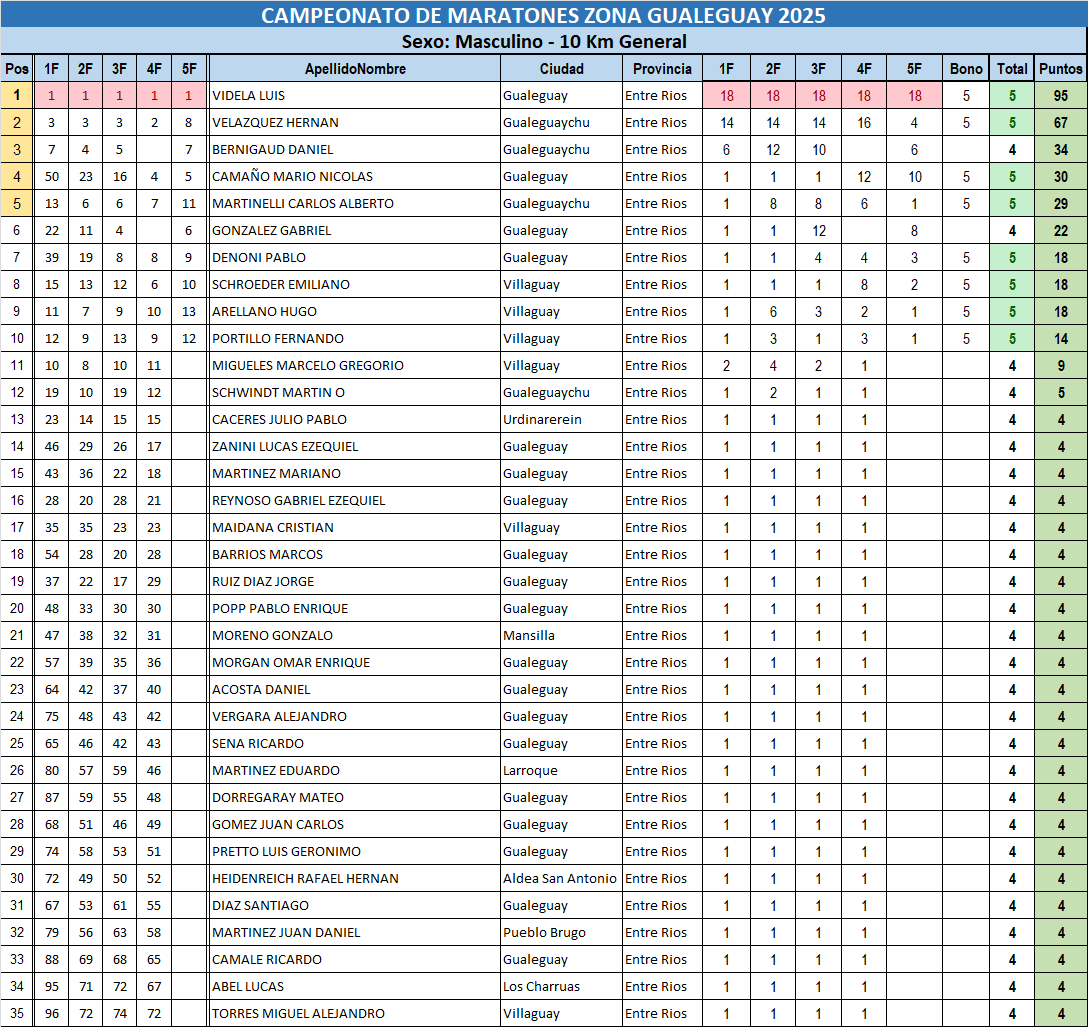Click the 95 points cell for Videla Luis
The width and height of the screenshot is (1088, 1027).
point(1060,96)
